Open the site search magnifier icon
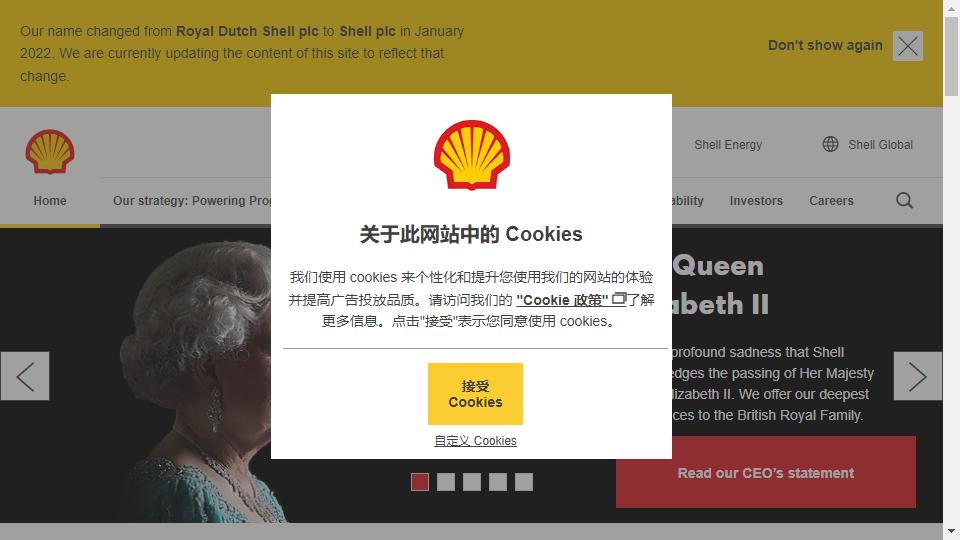 [904, 200]
